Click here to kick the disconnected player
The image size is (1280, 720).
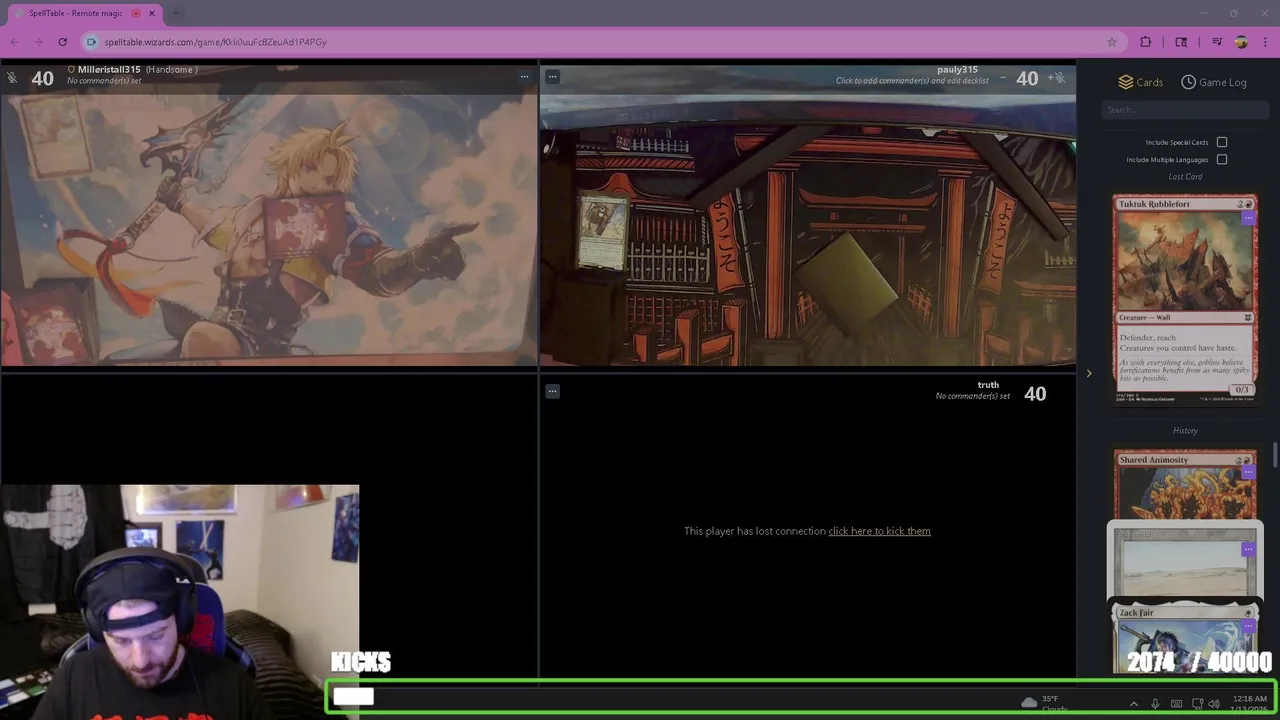[879, 531]
